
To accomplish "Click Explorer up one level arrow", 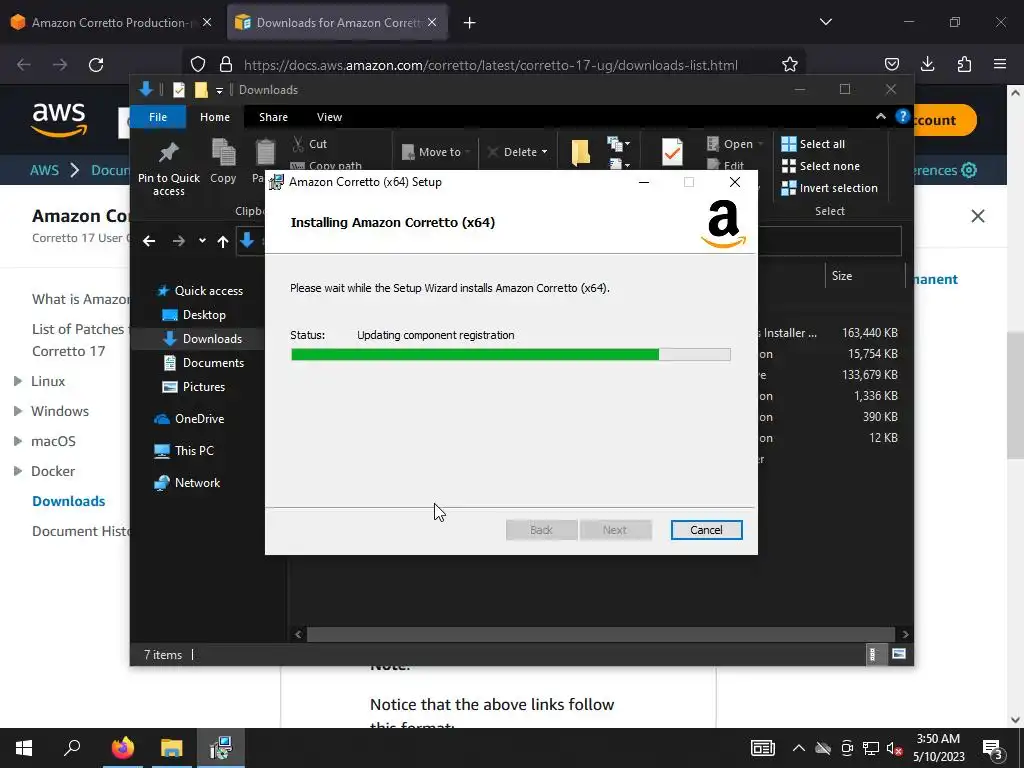I will click(223, 242).
